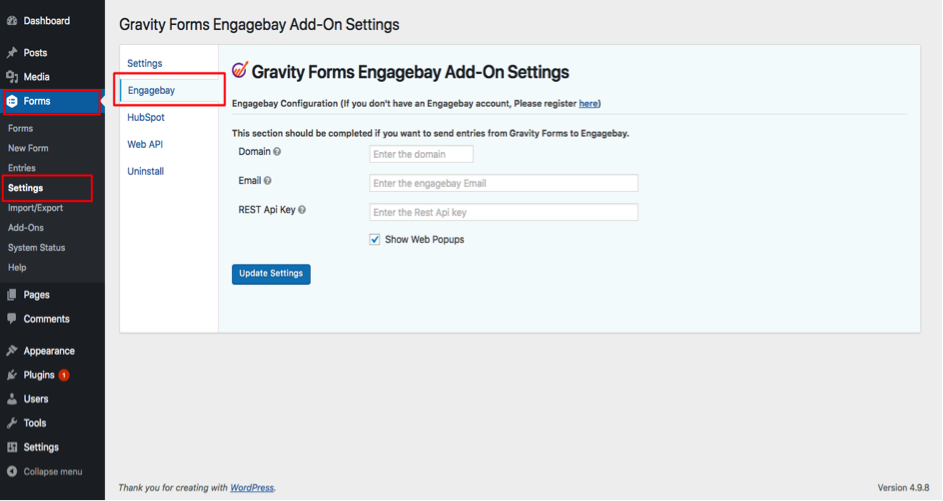This screenshot has width=943, height=501.
Task: Click the 'here' registration link
Action: [588, 103]
